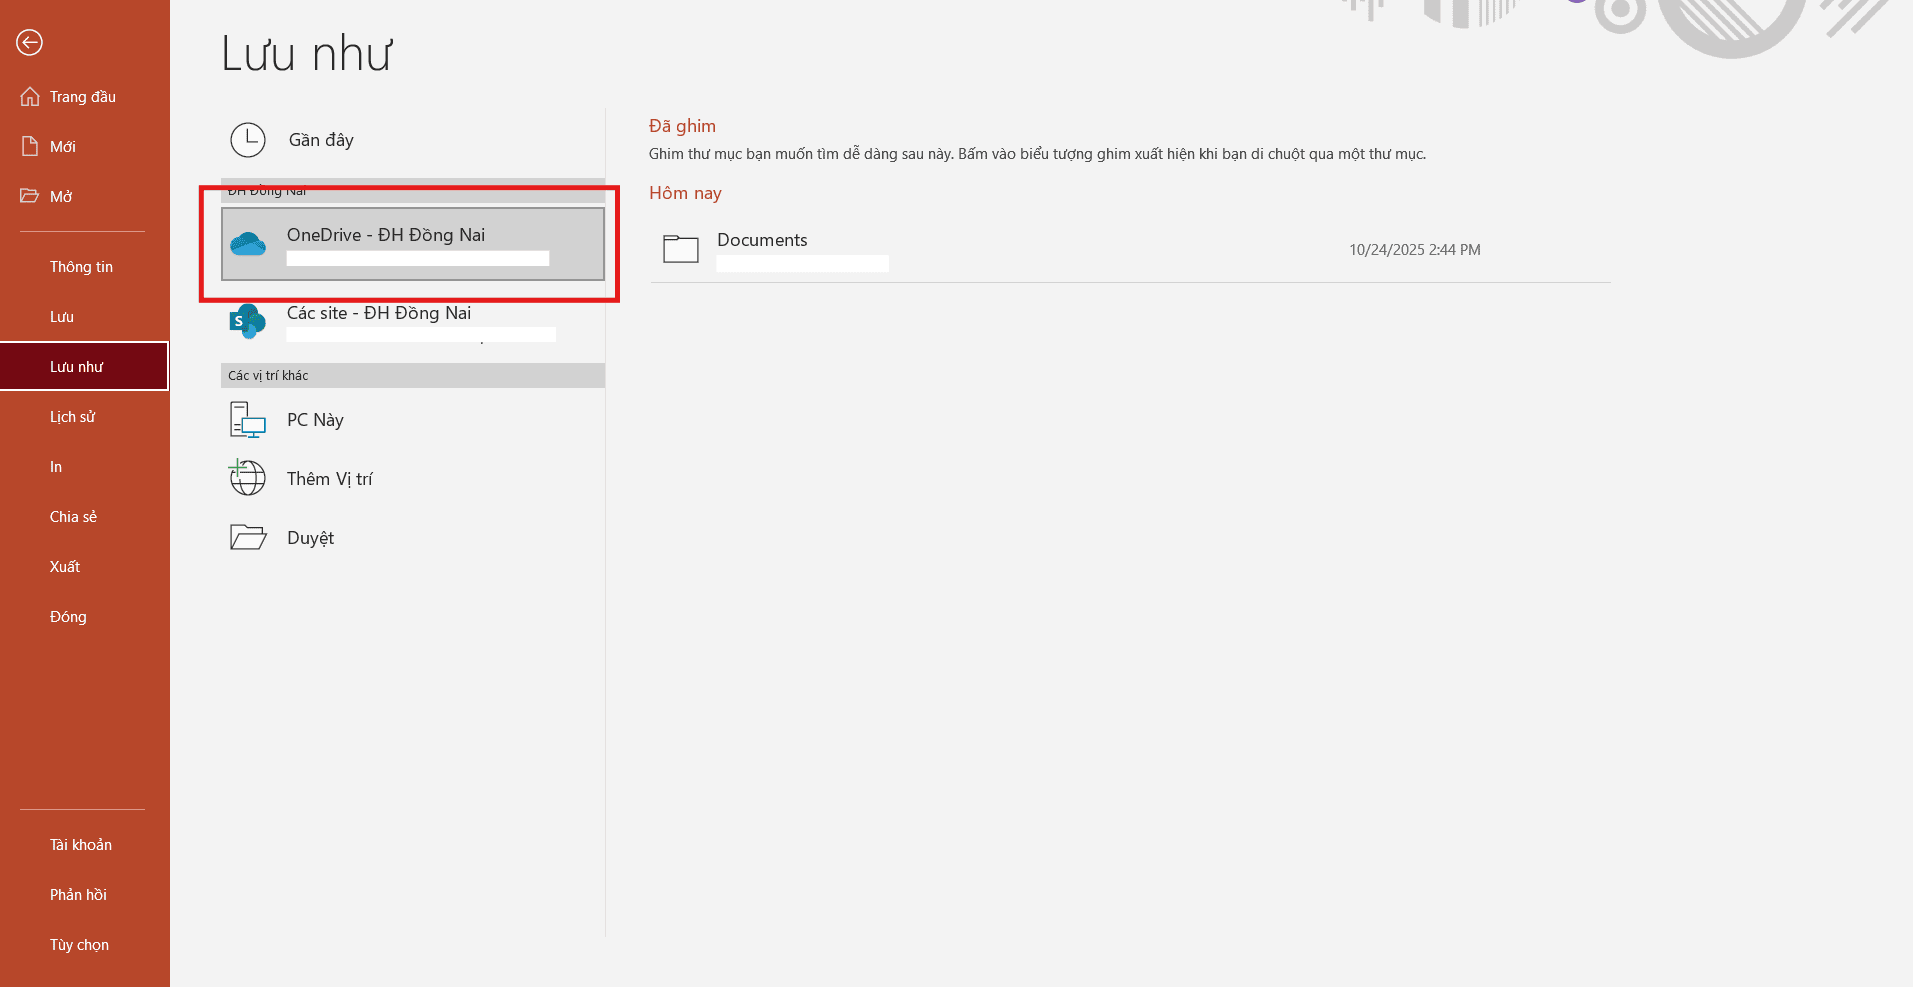Image resolution: width=1913 pixels, height=987 pixels.
Task: Go to the Chia sẻ tab
Action: click(x=73, y=517)
